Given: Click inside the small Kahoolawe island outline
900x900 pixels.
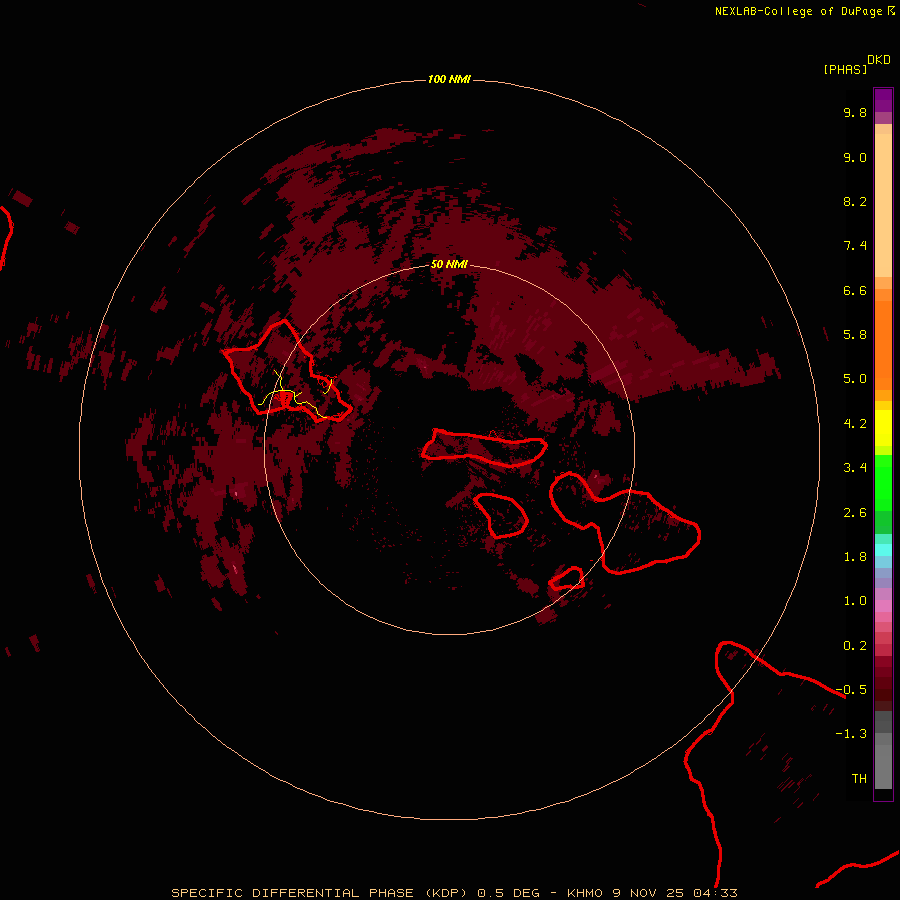Looking at the screenshot, I should click(x=568, y=579).
